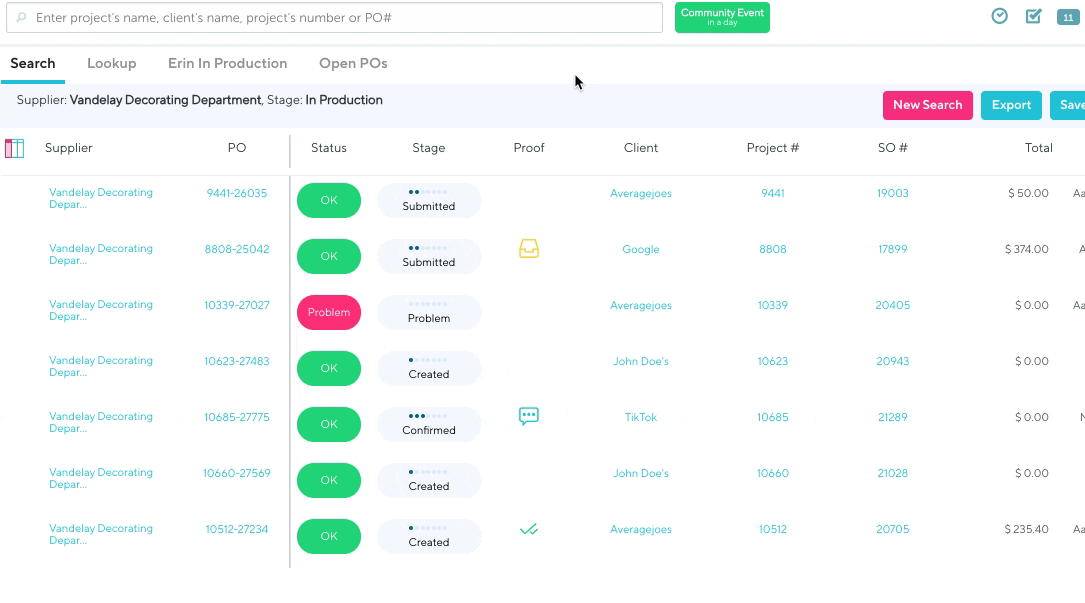Image resolution: width=1085 pixels, height=603 pixels.
Task: Click the green double-check proof icon
Action: tap(529, 530)
